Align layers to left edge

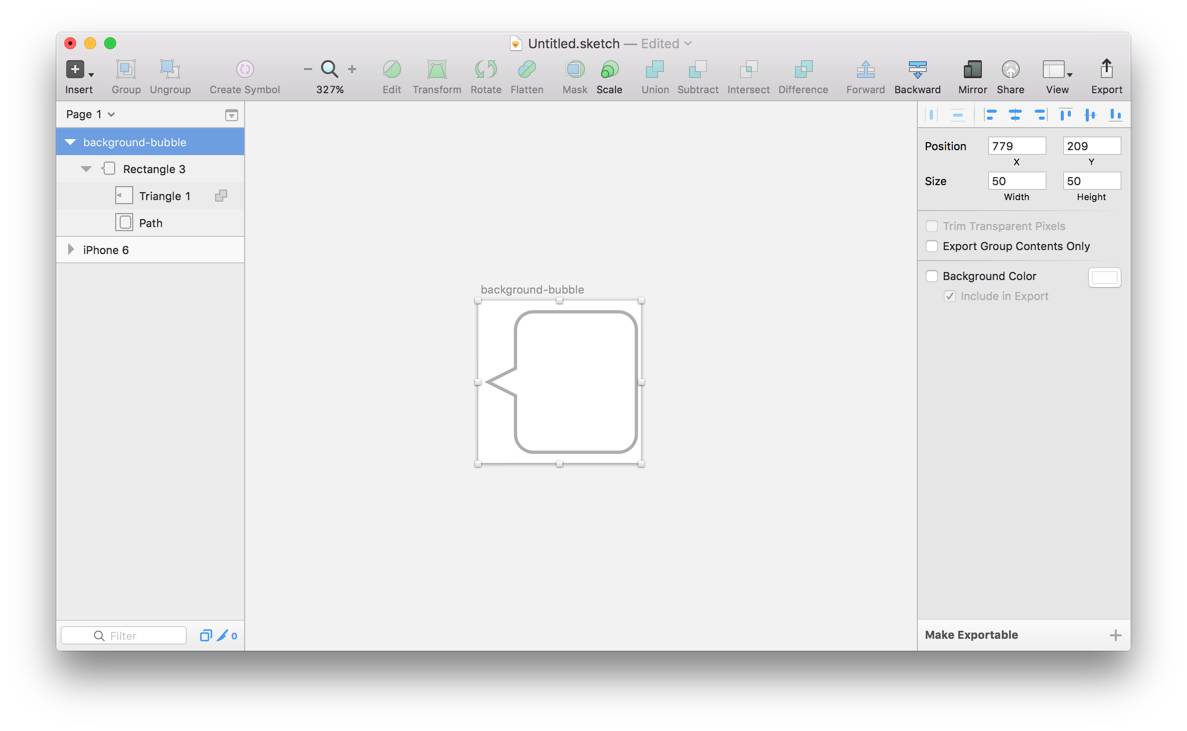pos(990,115)
